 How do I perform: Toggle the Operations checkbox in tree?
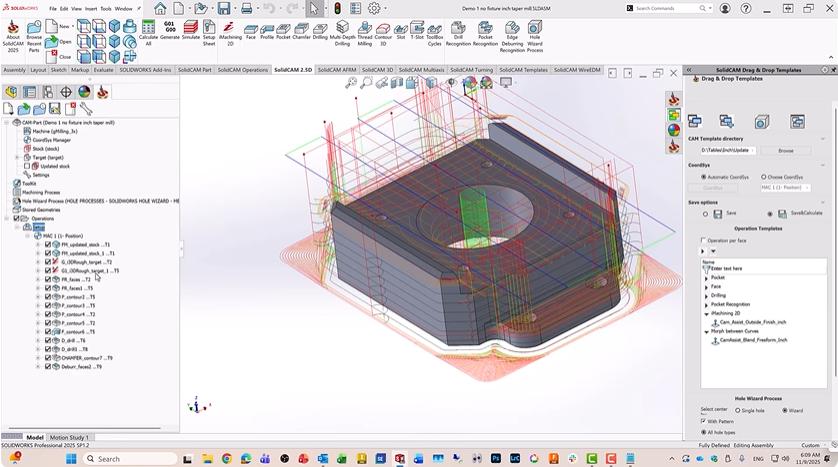16,219
